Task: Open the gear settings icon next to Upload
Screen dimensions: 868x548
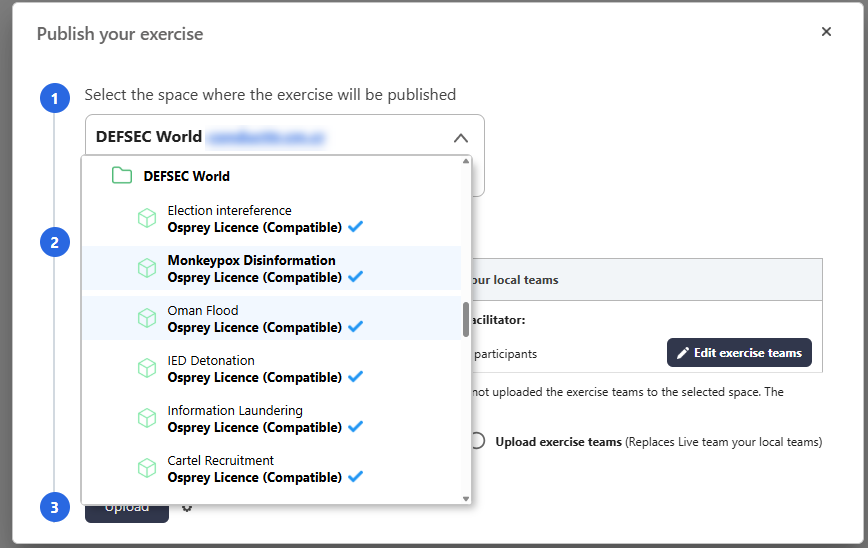Action: click(x=187, y=507)
